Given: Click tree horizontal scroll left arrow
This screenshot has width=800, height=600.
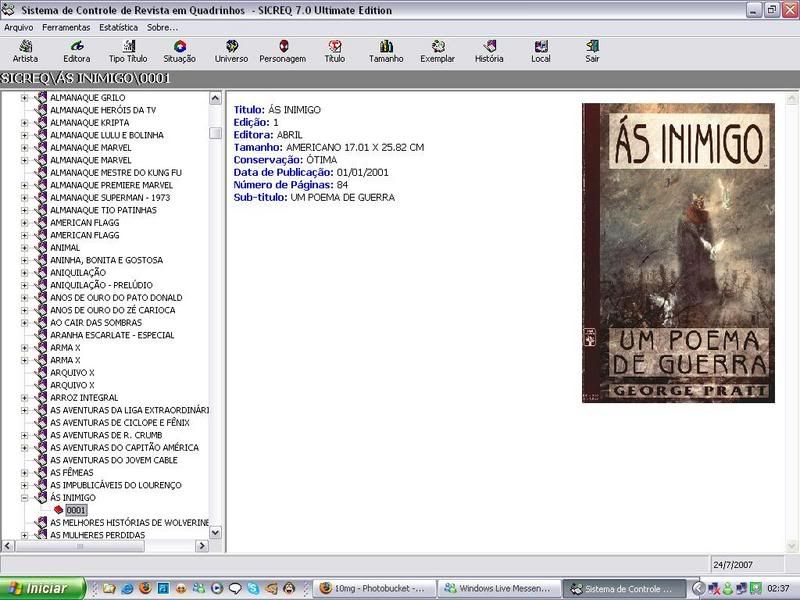Looking at the screenshot, I should [7, 545].
